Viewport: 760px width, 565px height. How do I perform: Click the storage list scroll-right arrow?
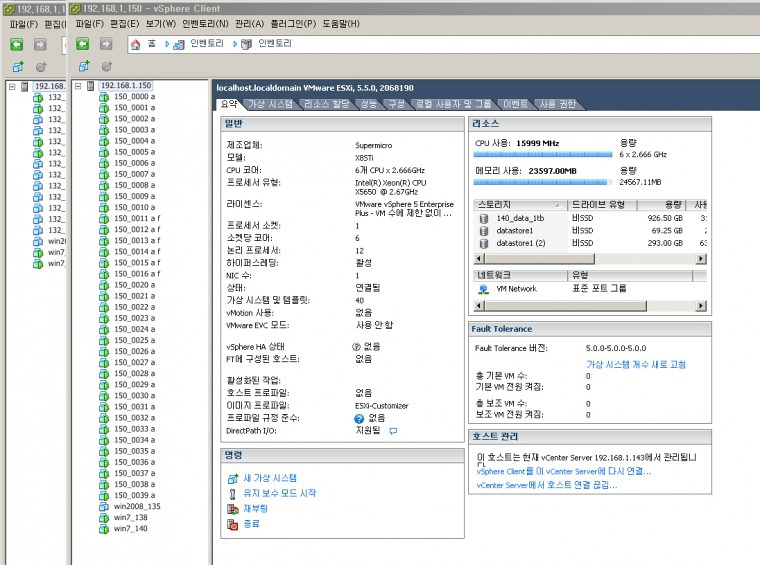[x=701, y=259]
